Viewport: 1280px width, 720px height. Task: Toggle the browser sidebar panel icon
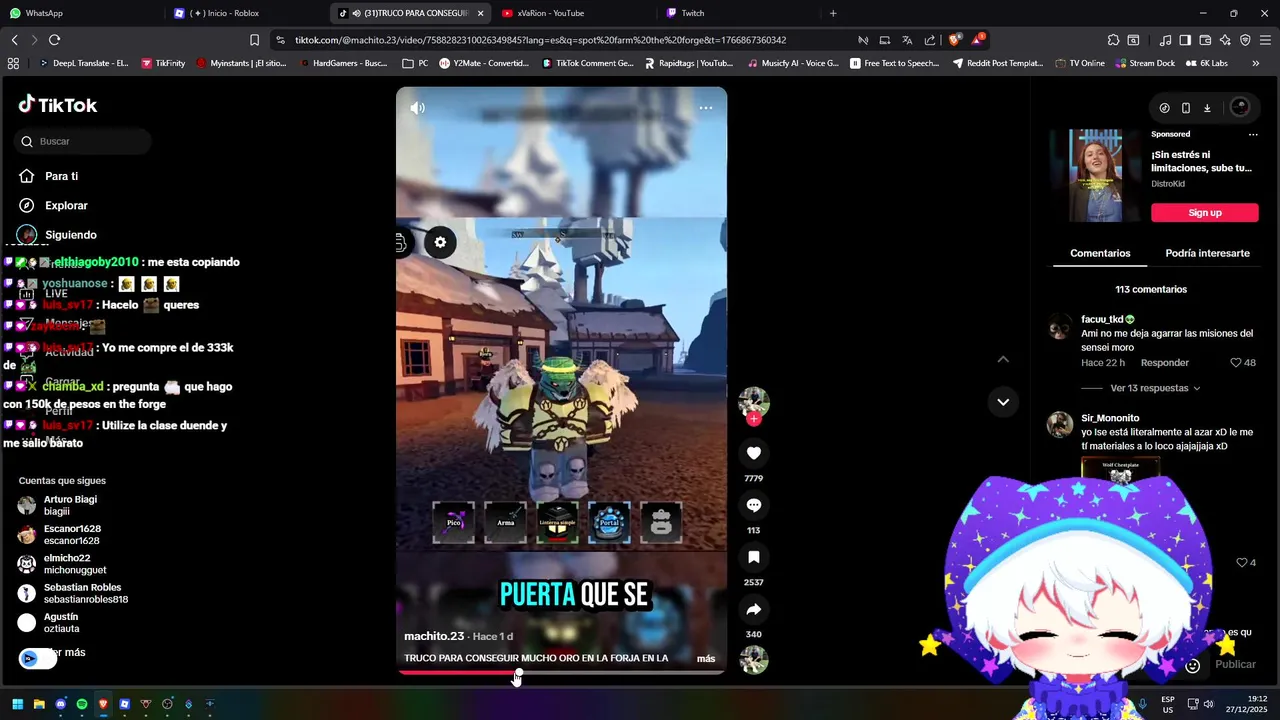[1185, 40]
